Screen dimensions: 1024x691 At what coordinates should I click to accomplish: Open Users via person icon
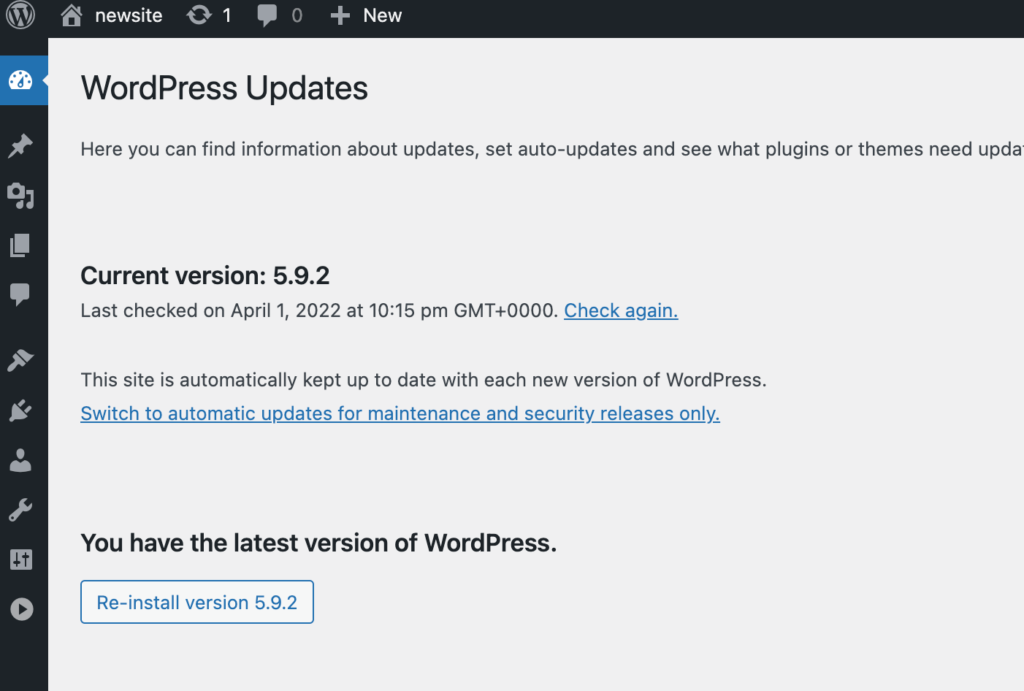[x=20, y=460]
